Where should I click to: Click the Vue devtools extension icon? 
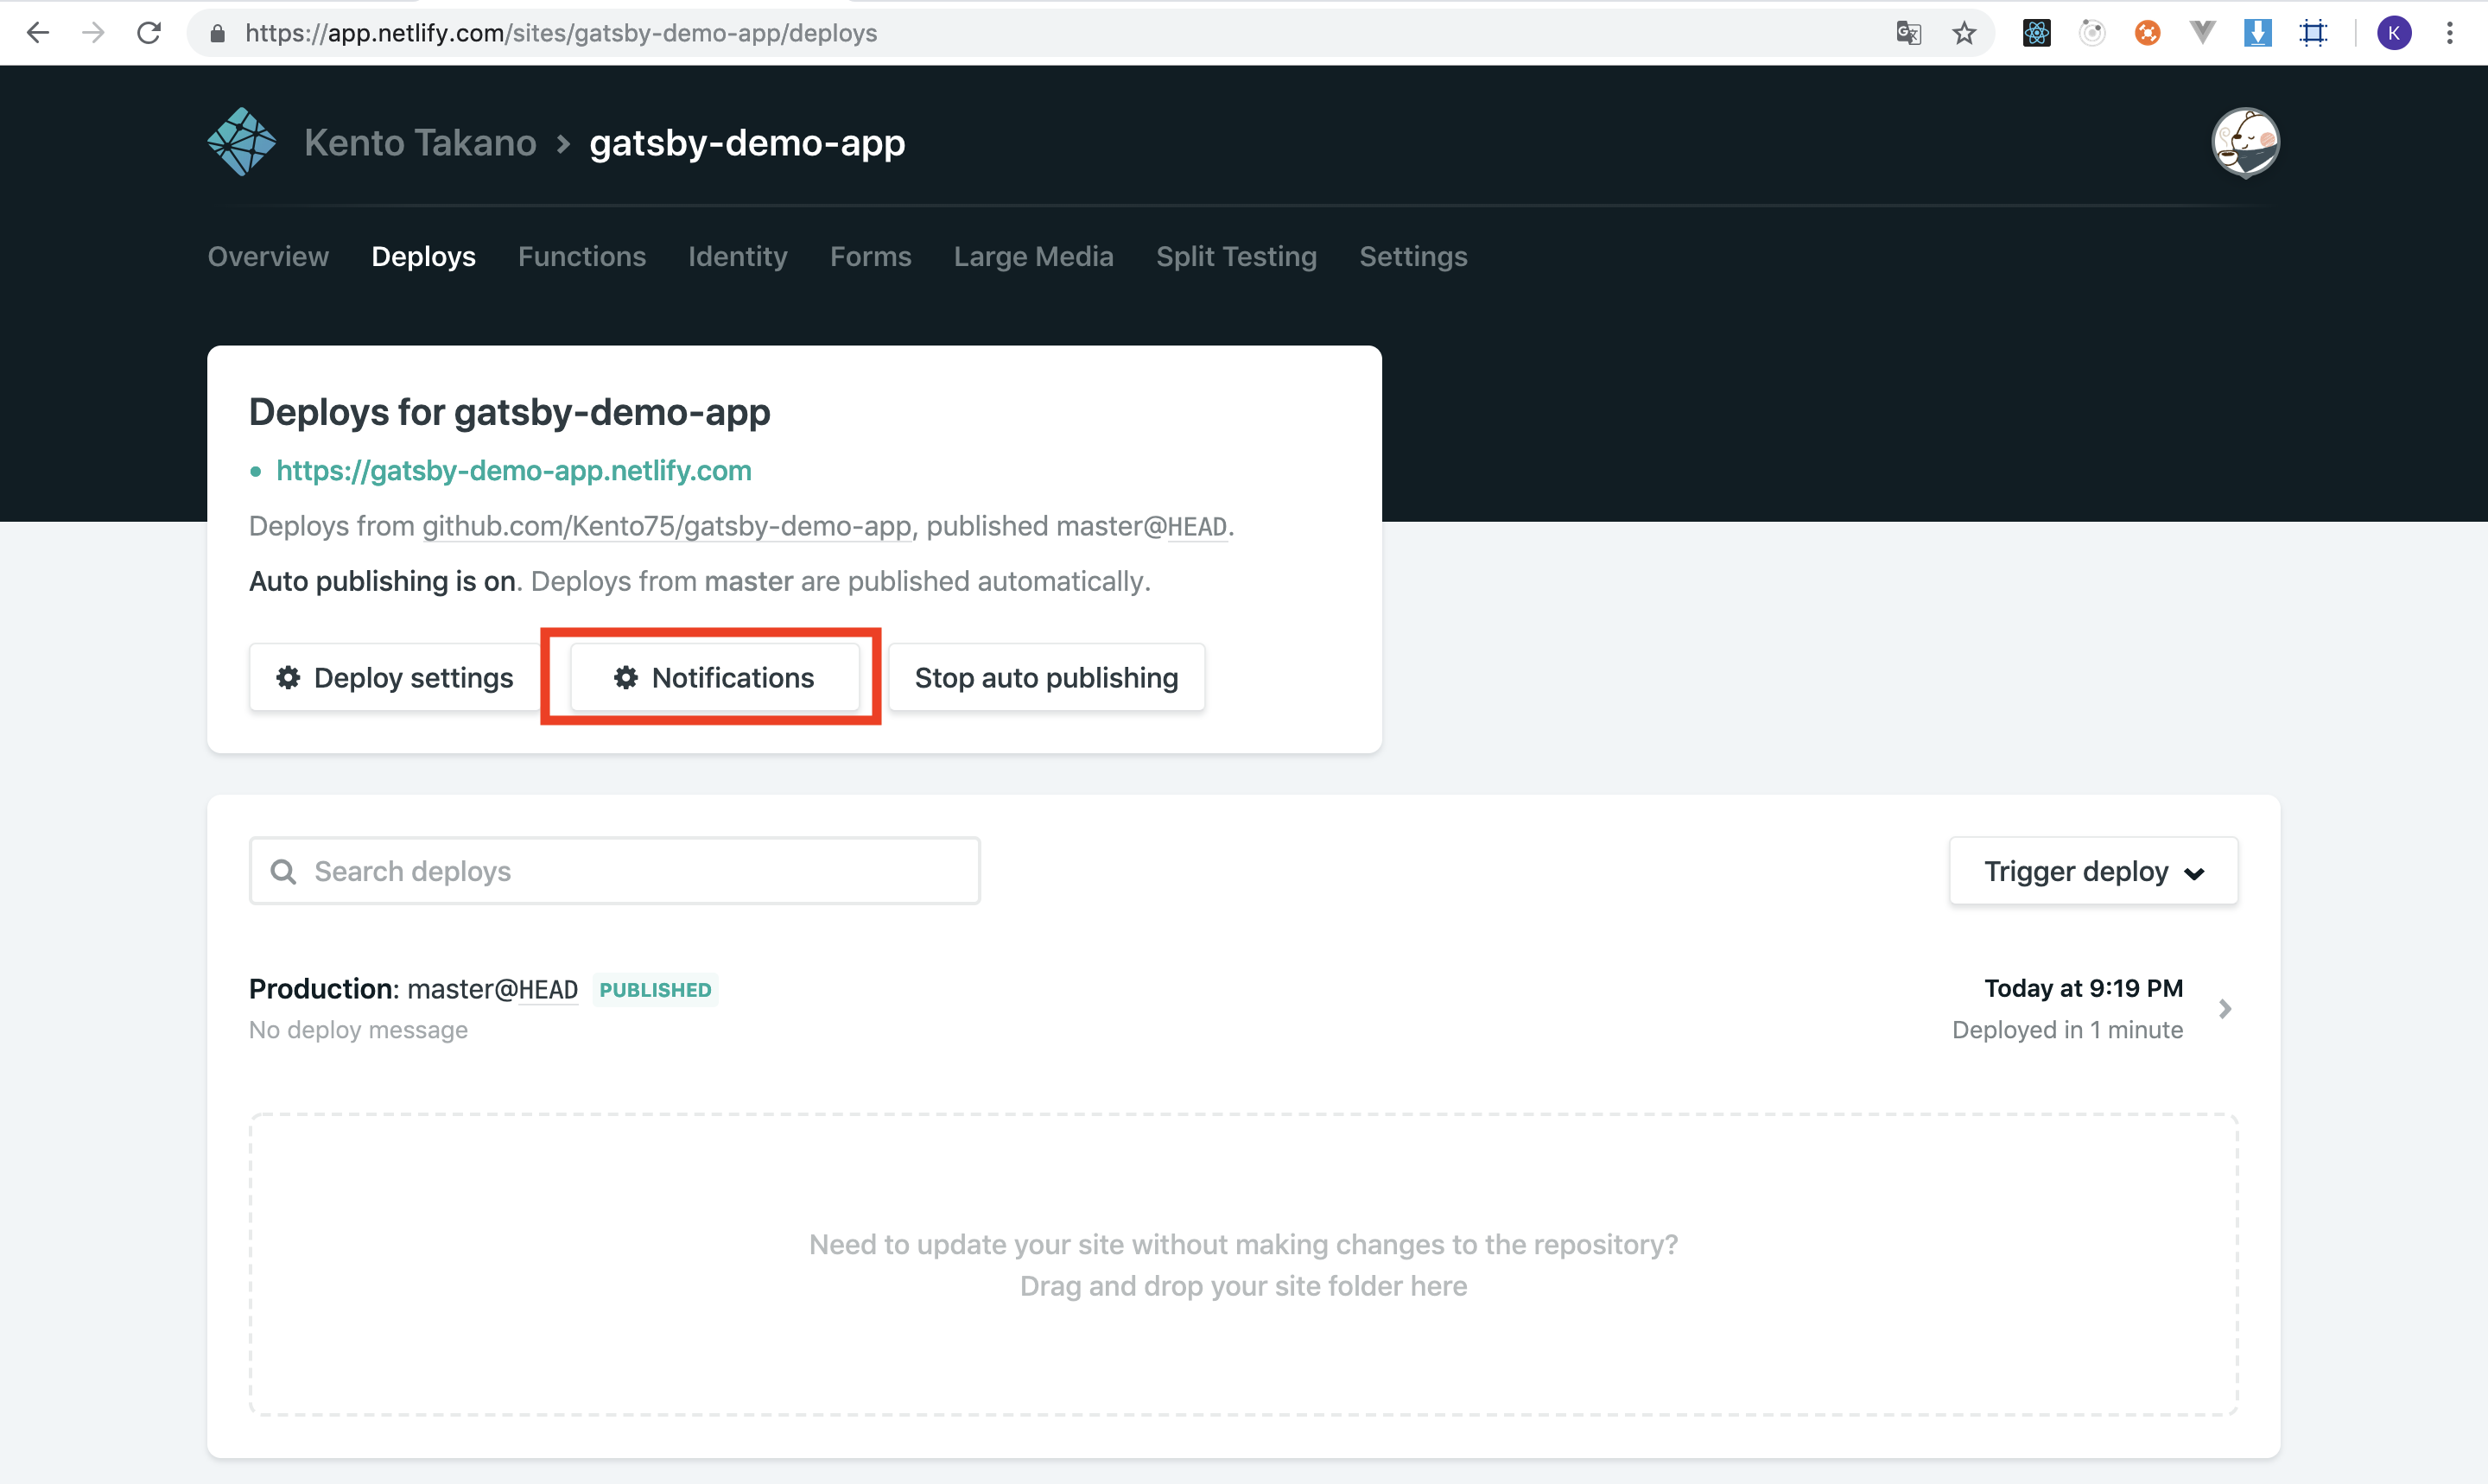click(x=2202, y=33)
